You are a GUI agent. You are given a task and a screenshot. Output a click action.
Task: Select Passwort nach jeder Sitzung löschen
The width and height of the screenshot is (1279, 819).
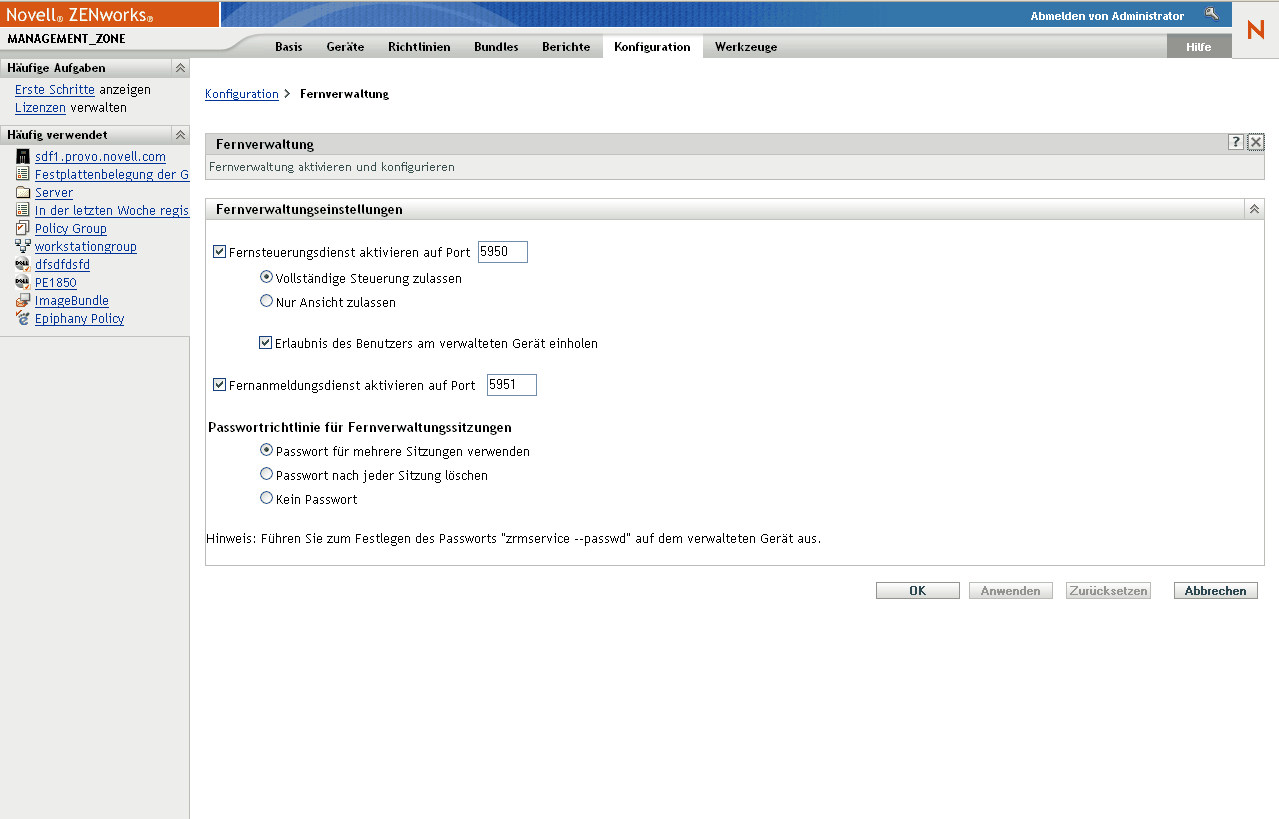(x=266, y=474)
